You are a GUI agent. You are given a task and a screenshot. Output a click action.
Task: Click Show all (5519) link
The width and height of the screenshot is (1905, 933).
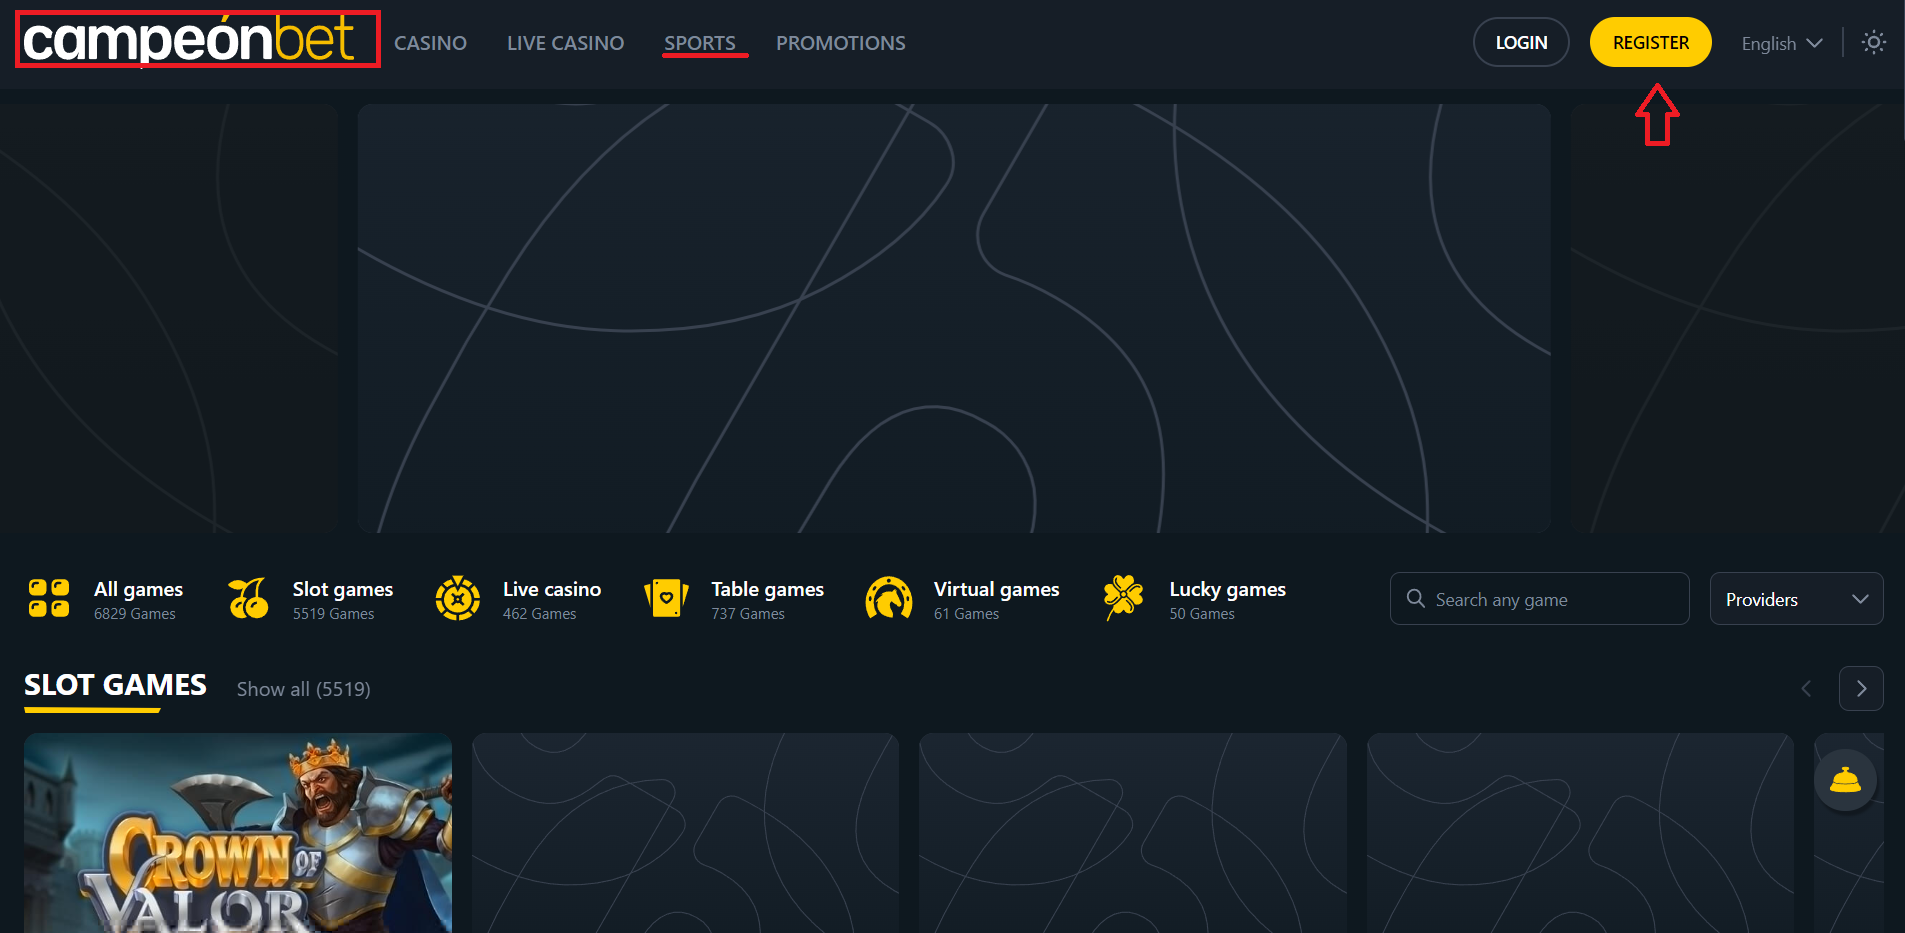304,689
